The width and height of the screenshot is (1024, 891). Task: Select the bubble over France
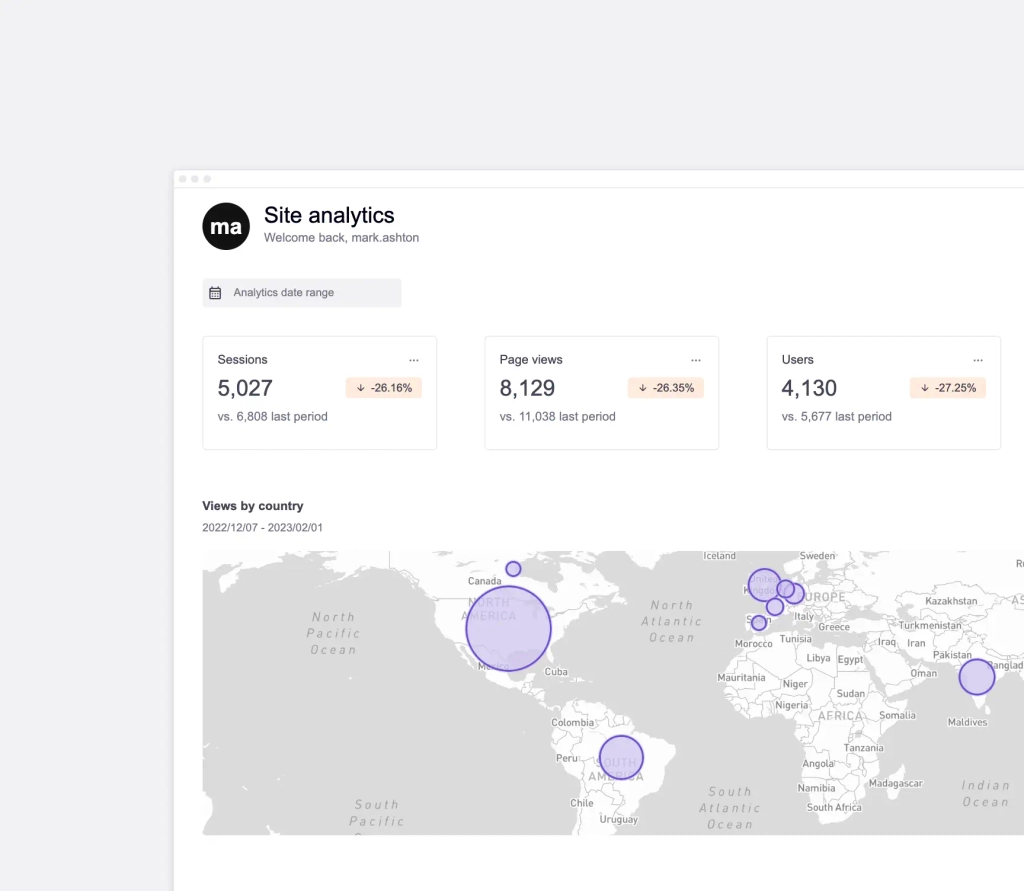point(775,607)
